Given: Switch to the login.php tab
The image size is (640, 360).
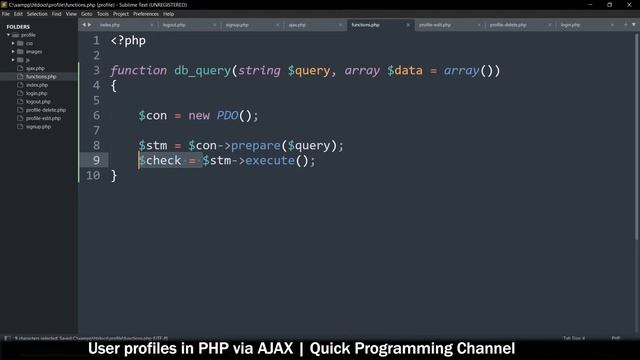Looking at the screenshot, I should click(570, 25).
